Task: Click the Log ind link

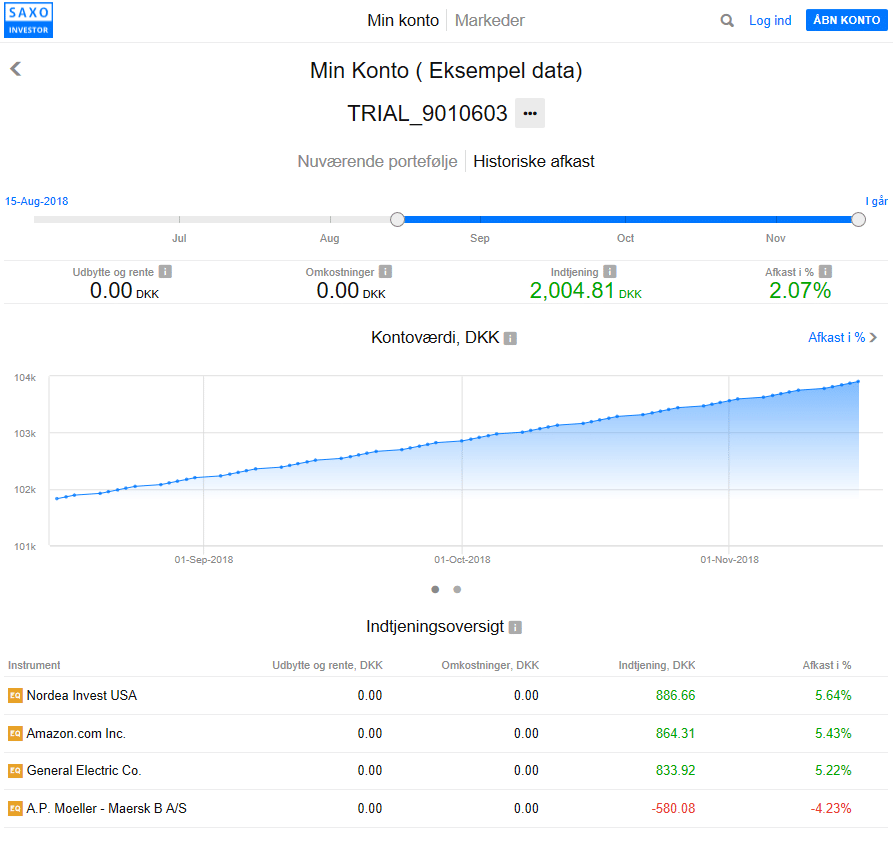Action: tap(770, 20)
